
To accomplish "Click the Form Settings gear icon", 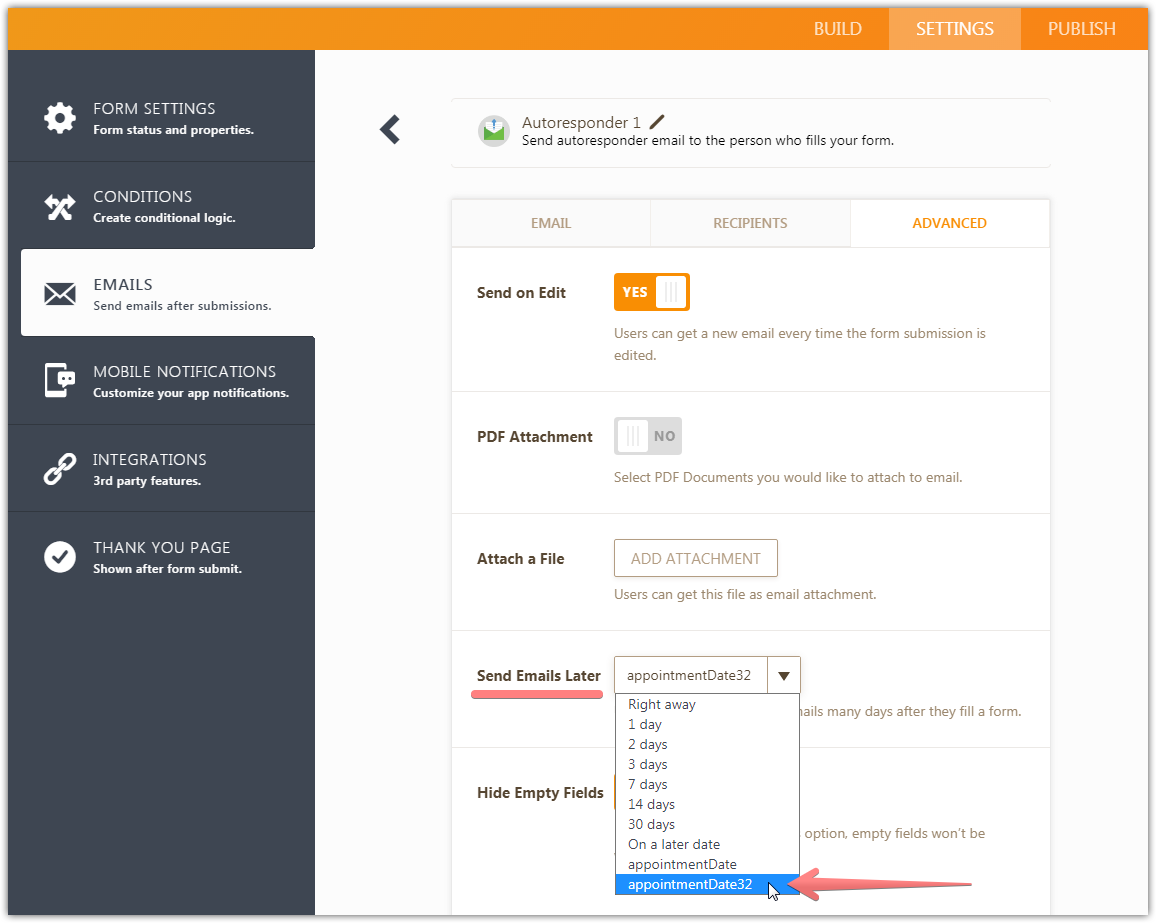I will pos(60,118).
